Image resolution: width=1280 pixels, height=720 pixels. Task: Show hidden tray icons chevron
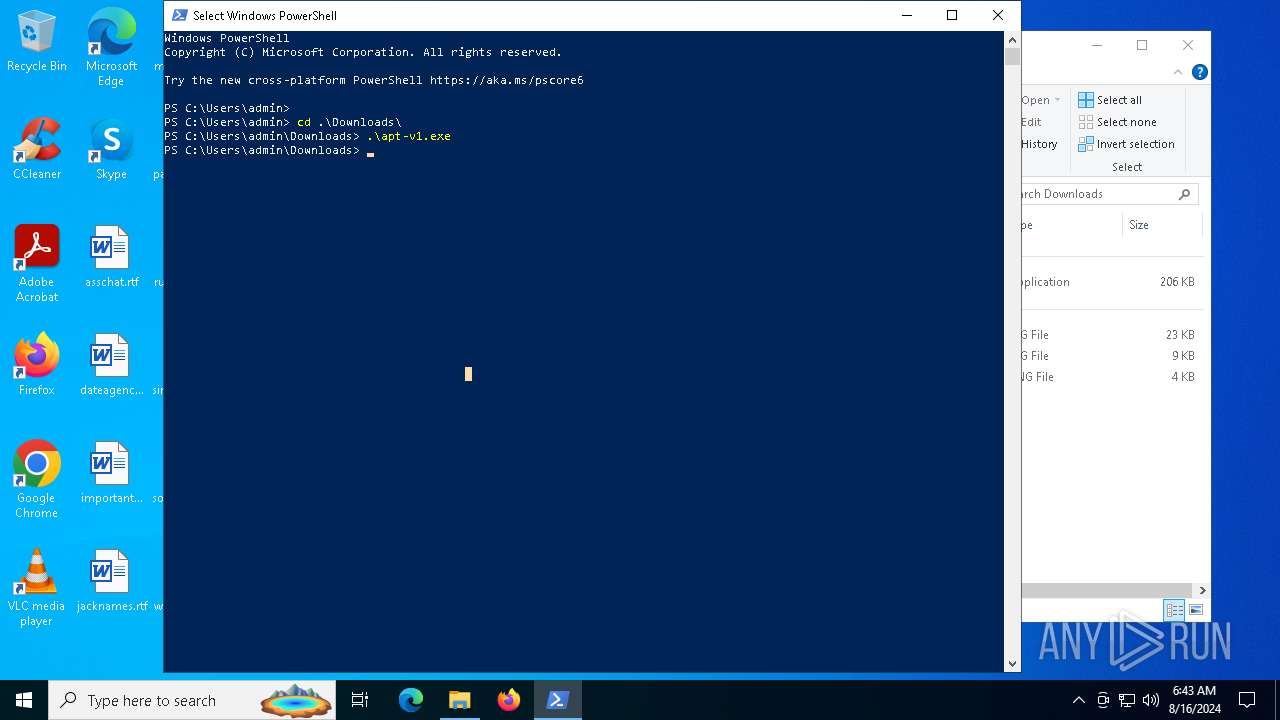point(1078,700)
